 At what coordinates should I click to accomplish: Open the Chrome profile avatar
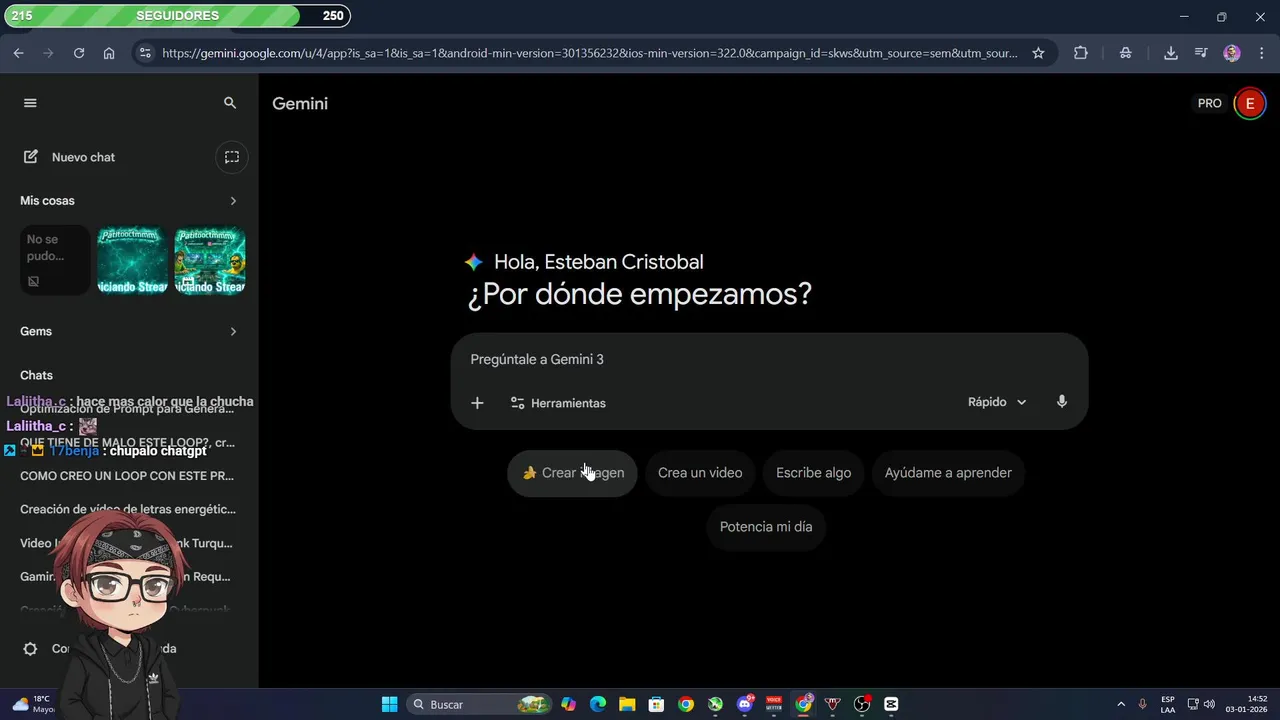coord(1232,53)
